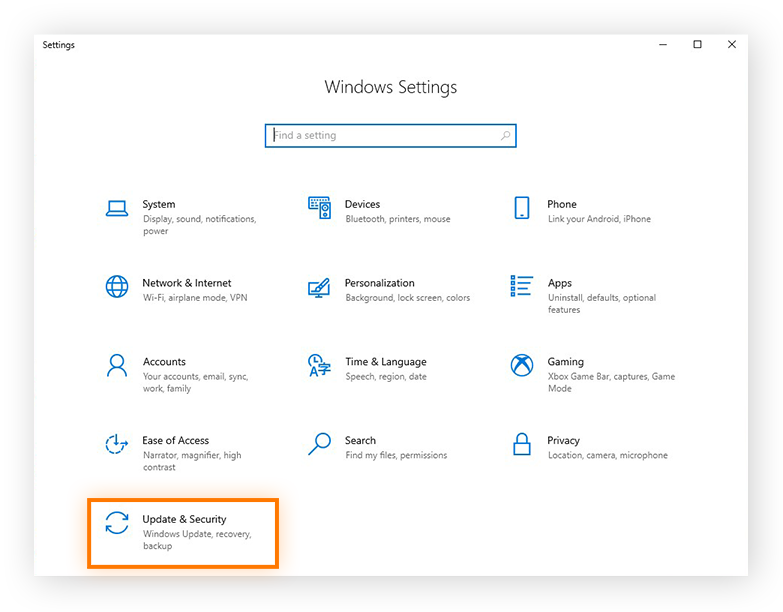Screen dimensions: 783x612
Task: Click the Personalization paintbrush icon
Action: [x=319, y=287]
